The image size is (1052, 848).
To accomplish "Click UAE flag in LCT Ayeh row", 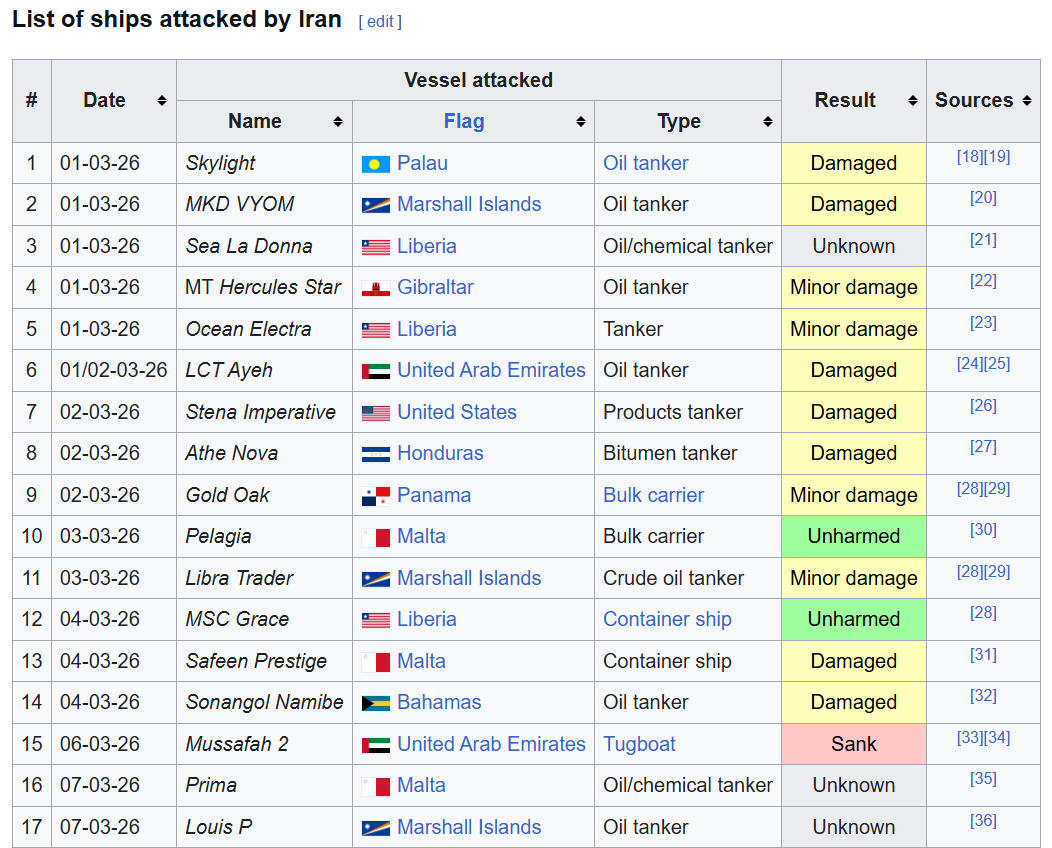I will pos(376,371).
